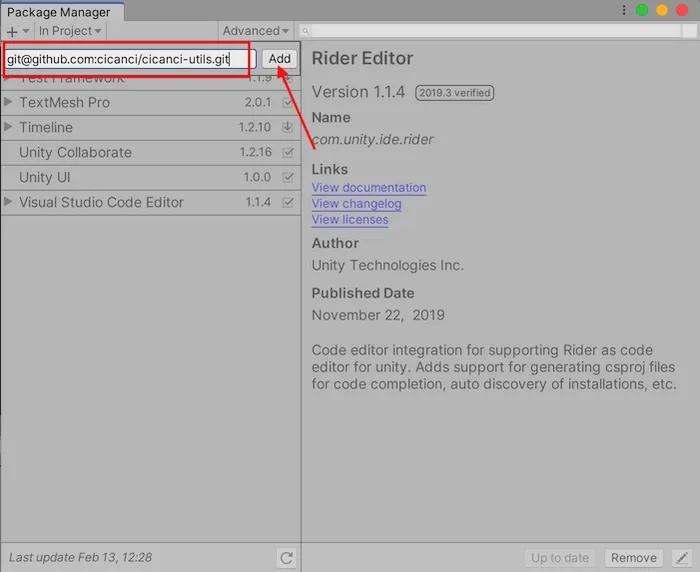Open the In Project filter dropdown

click(x=70, y=31)
